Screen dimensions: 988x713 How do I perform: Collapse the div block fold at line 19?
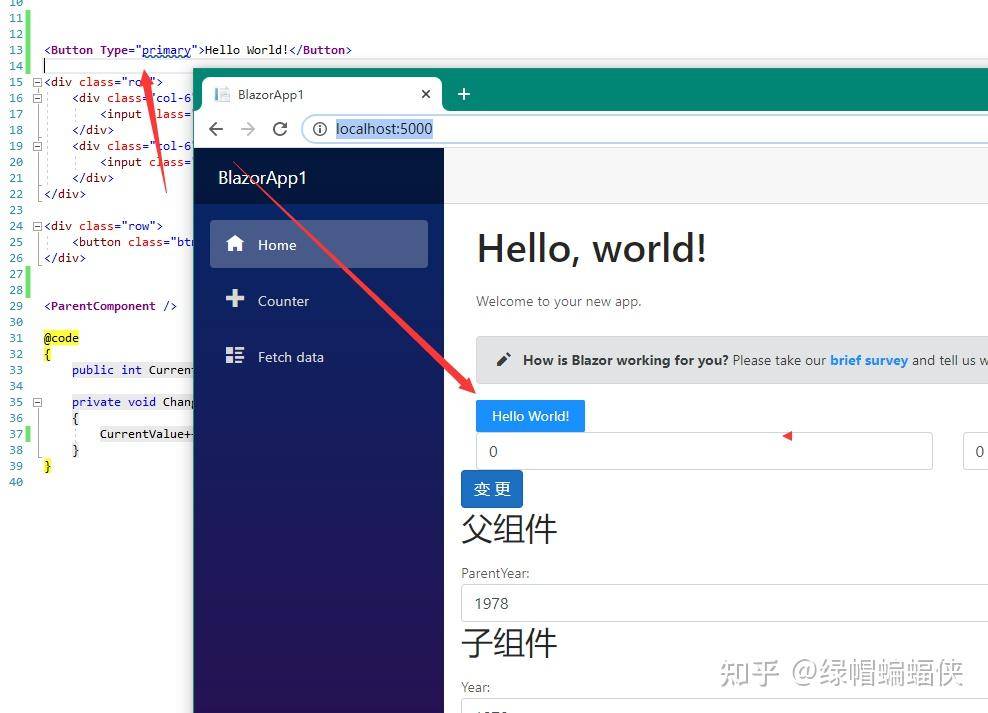36,146
